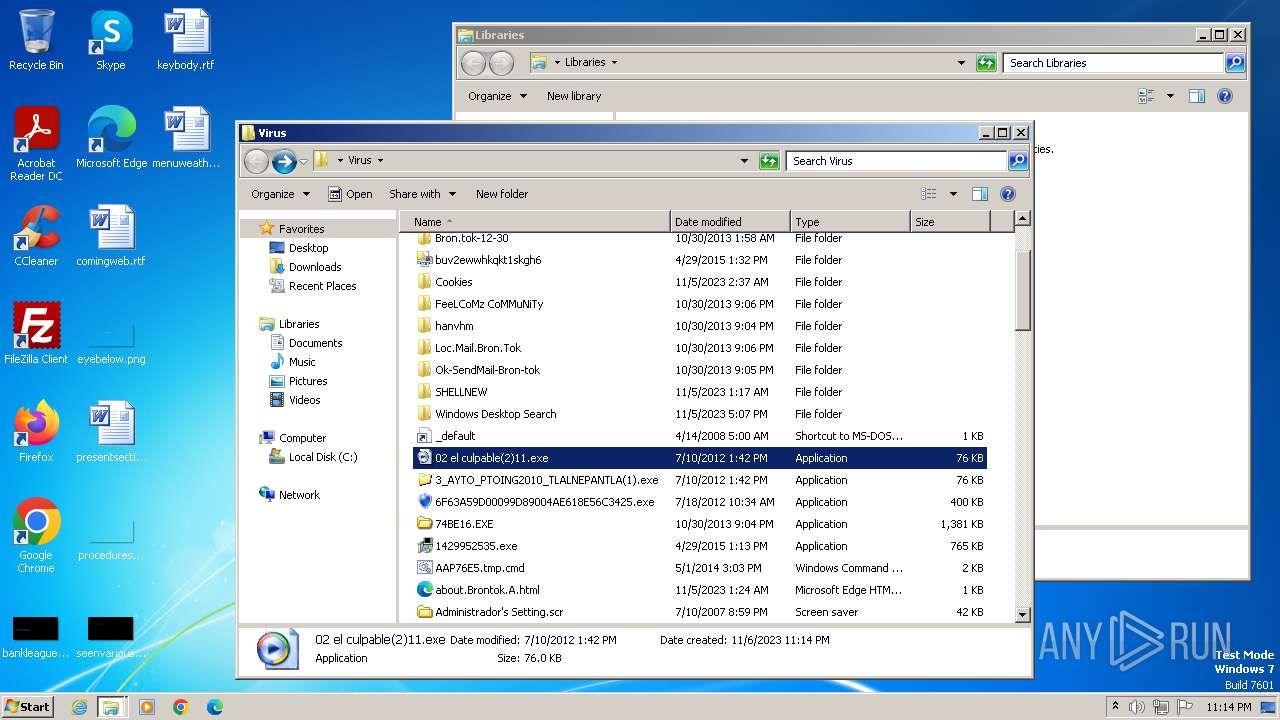Select about.Brontok.A.html file
This screenshot has width=1280, height=720.
tap(700, 590)
